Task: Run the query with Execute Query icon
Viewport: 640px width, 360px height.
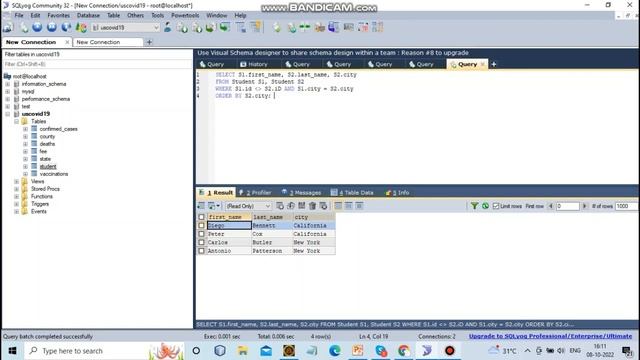Action: tap(37, 27)
